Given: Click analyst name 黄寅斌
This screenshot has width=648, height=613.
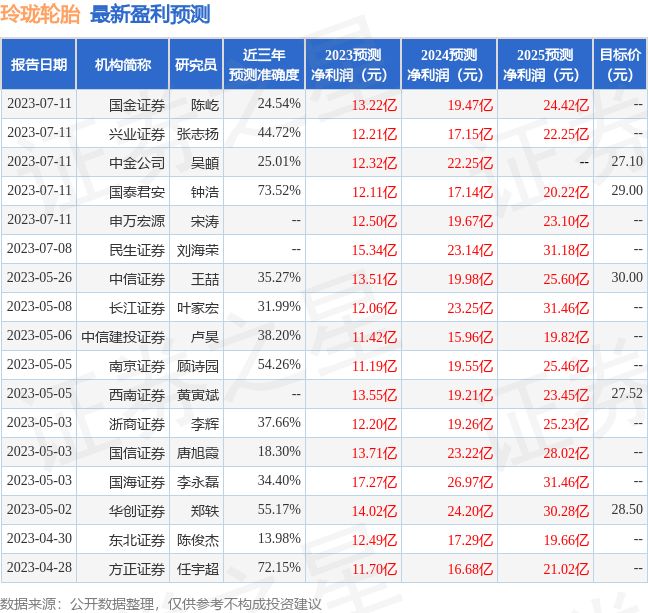Looking at the screenshot, I should [x=198, y=395].
